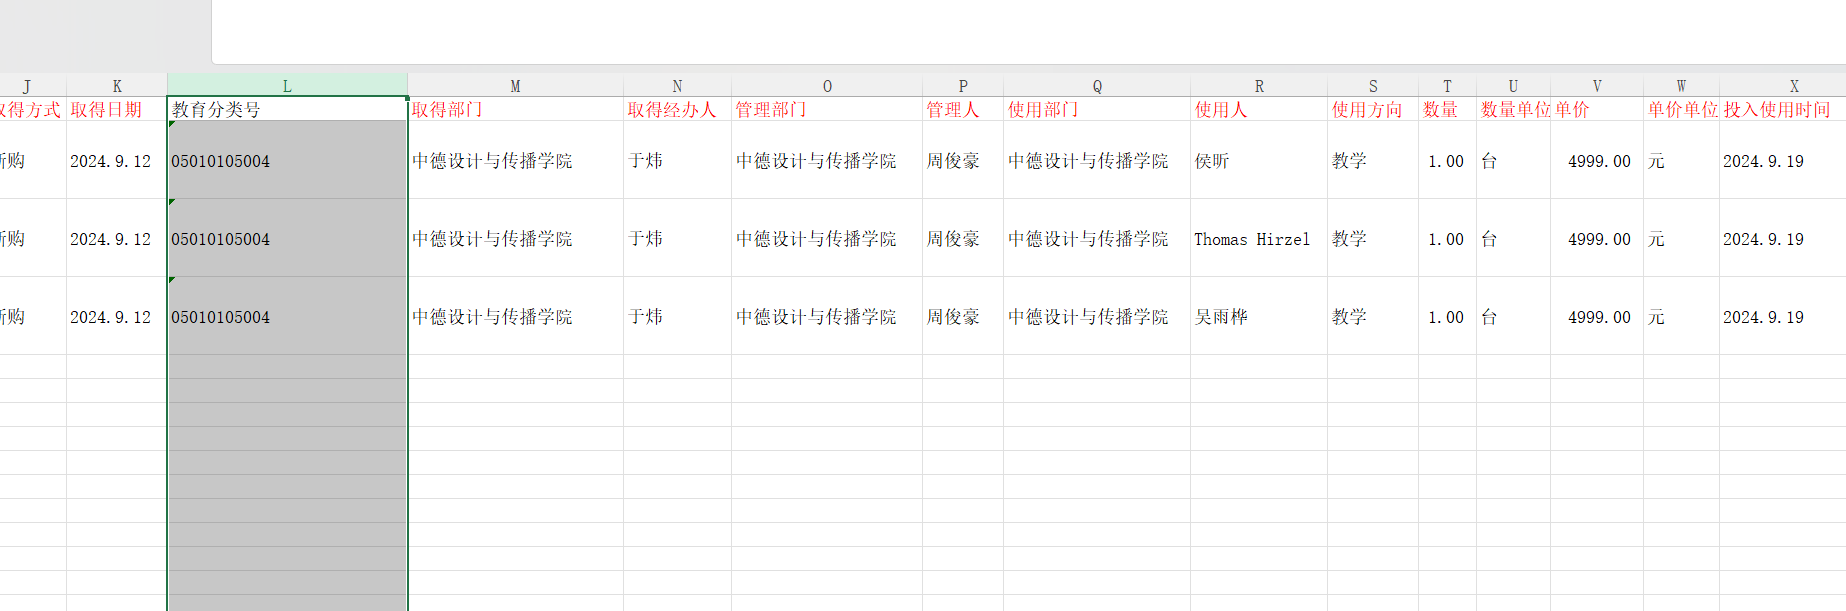Select the Thomas Hirzel cell
The width and height of the screenshot is (1846, 611).
(1257, 239)
